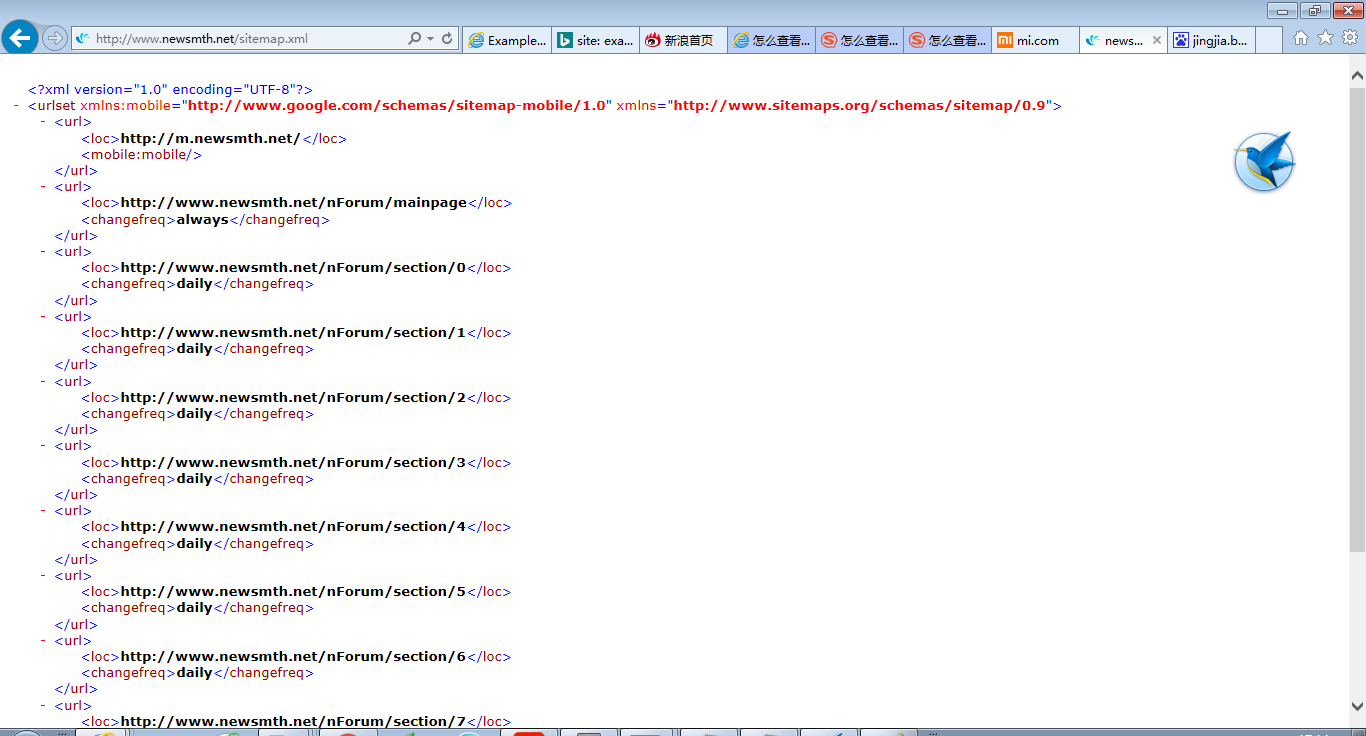Collapse the url node for section/4
Viewport: 1366px width, 736px height.
[43, 510]
